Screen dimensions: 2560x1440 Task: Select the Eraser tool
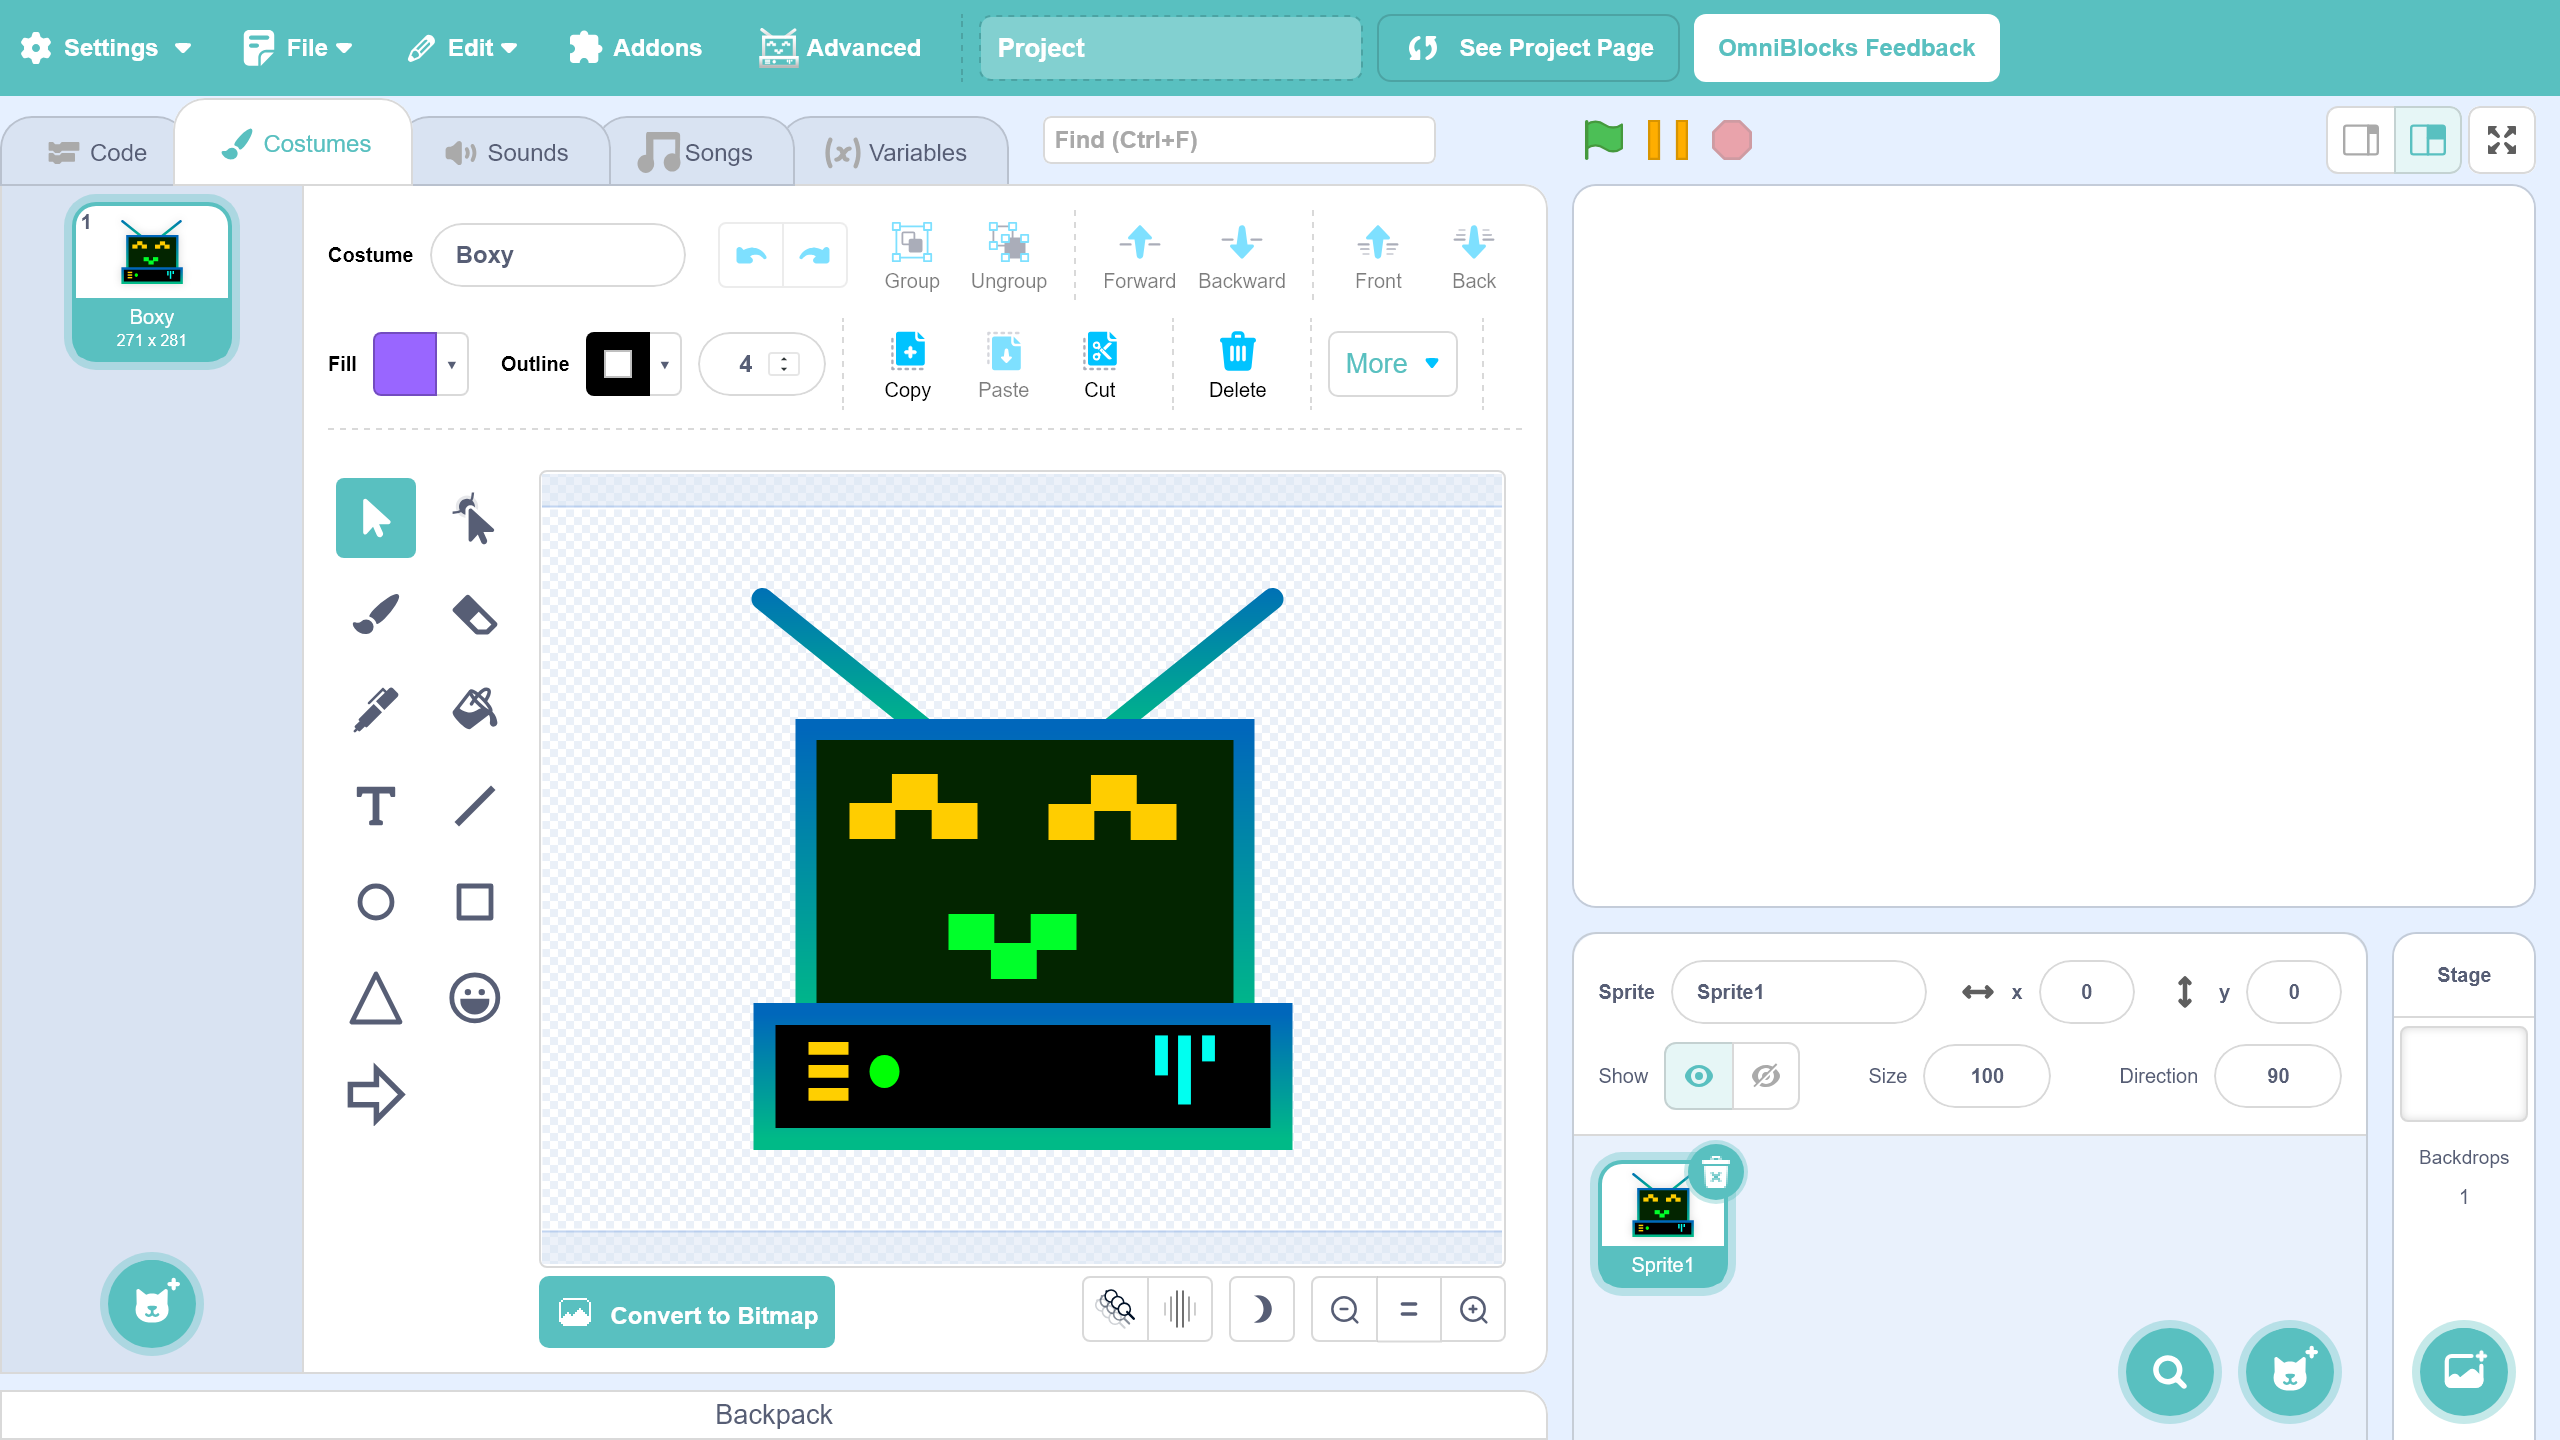pyautogui.click(x=474, y=614)
